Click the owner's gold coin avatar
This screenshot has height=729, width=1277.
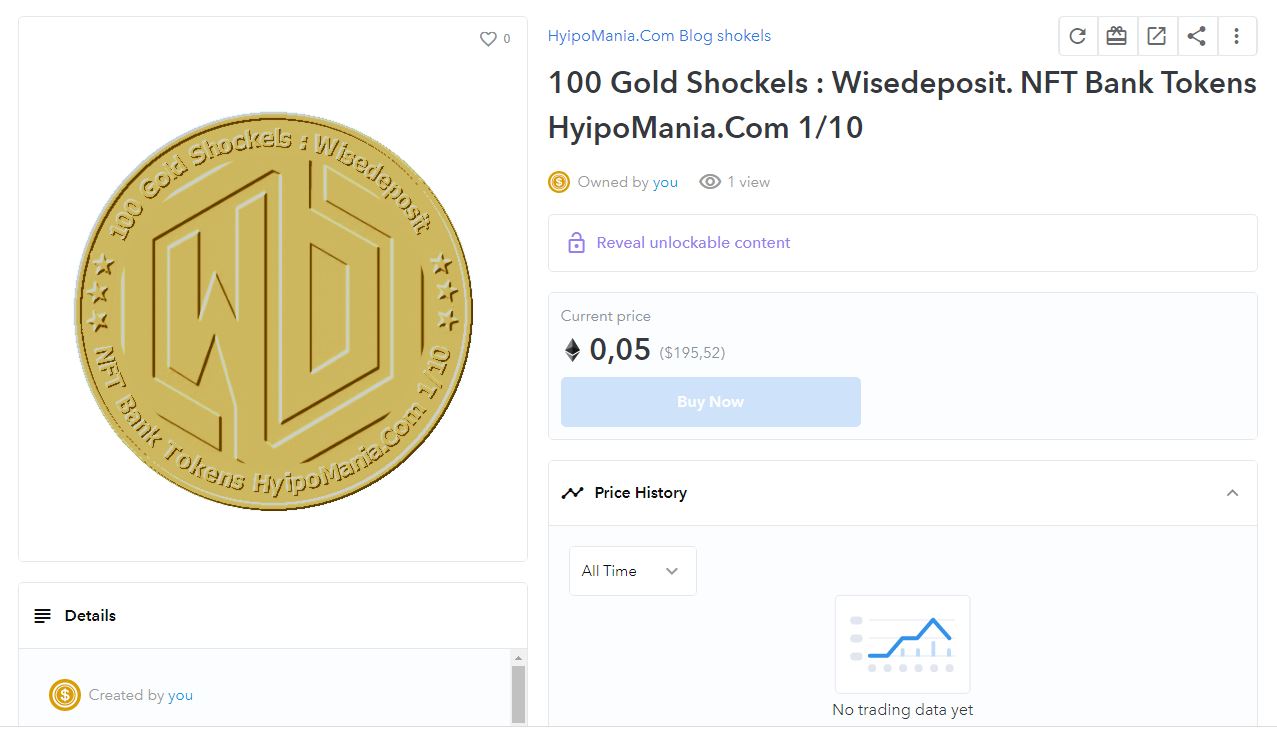coord(559,182)
